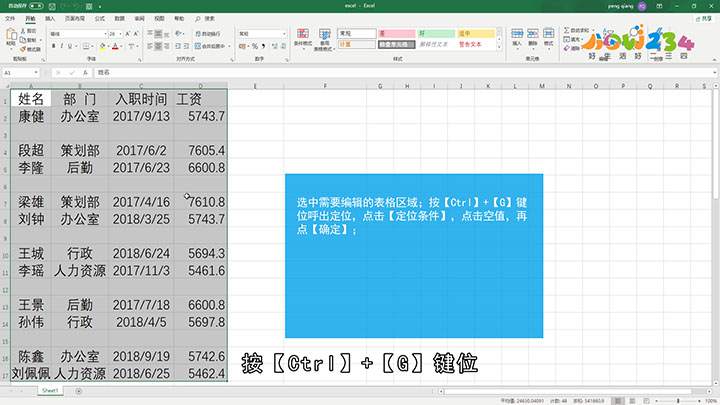This screenshot has width=720, height=405.
Task: Click the Page Layout view icon in status bar
Action: tap(632, 401)
